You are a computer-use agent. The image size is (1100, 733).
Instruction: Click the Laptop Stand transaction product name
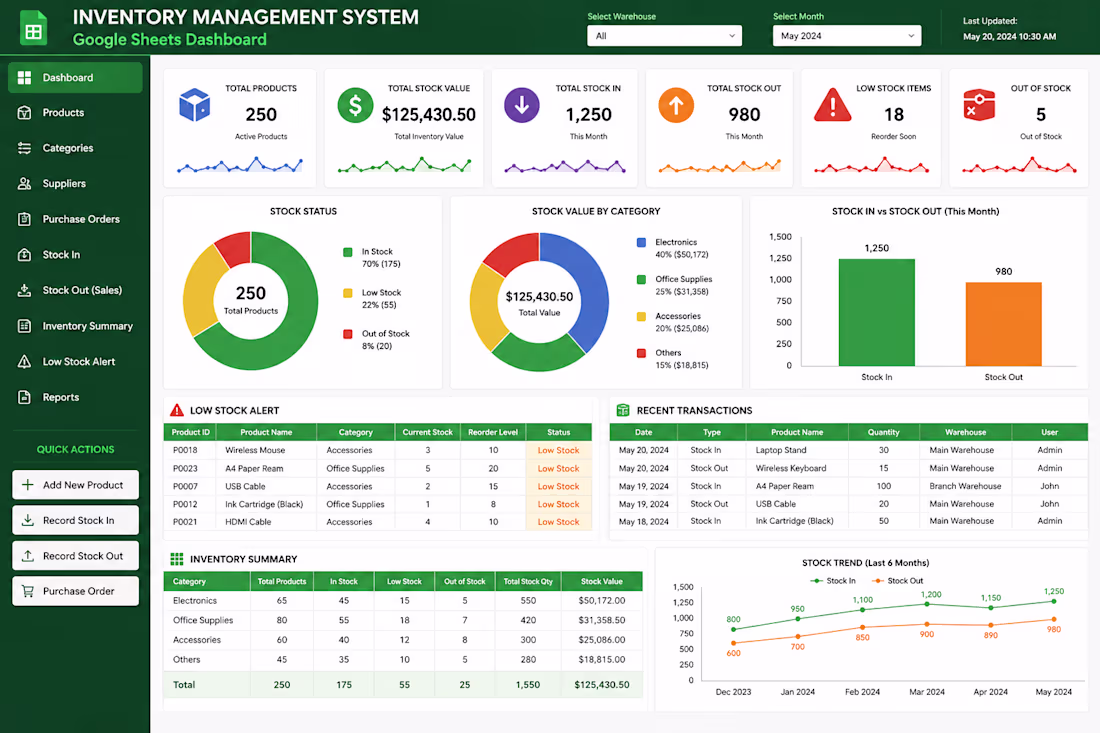click(x=781, y=450)
